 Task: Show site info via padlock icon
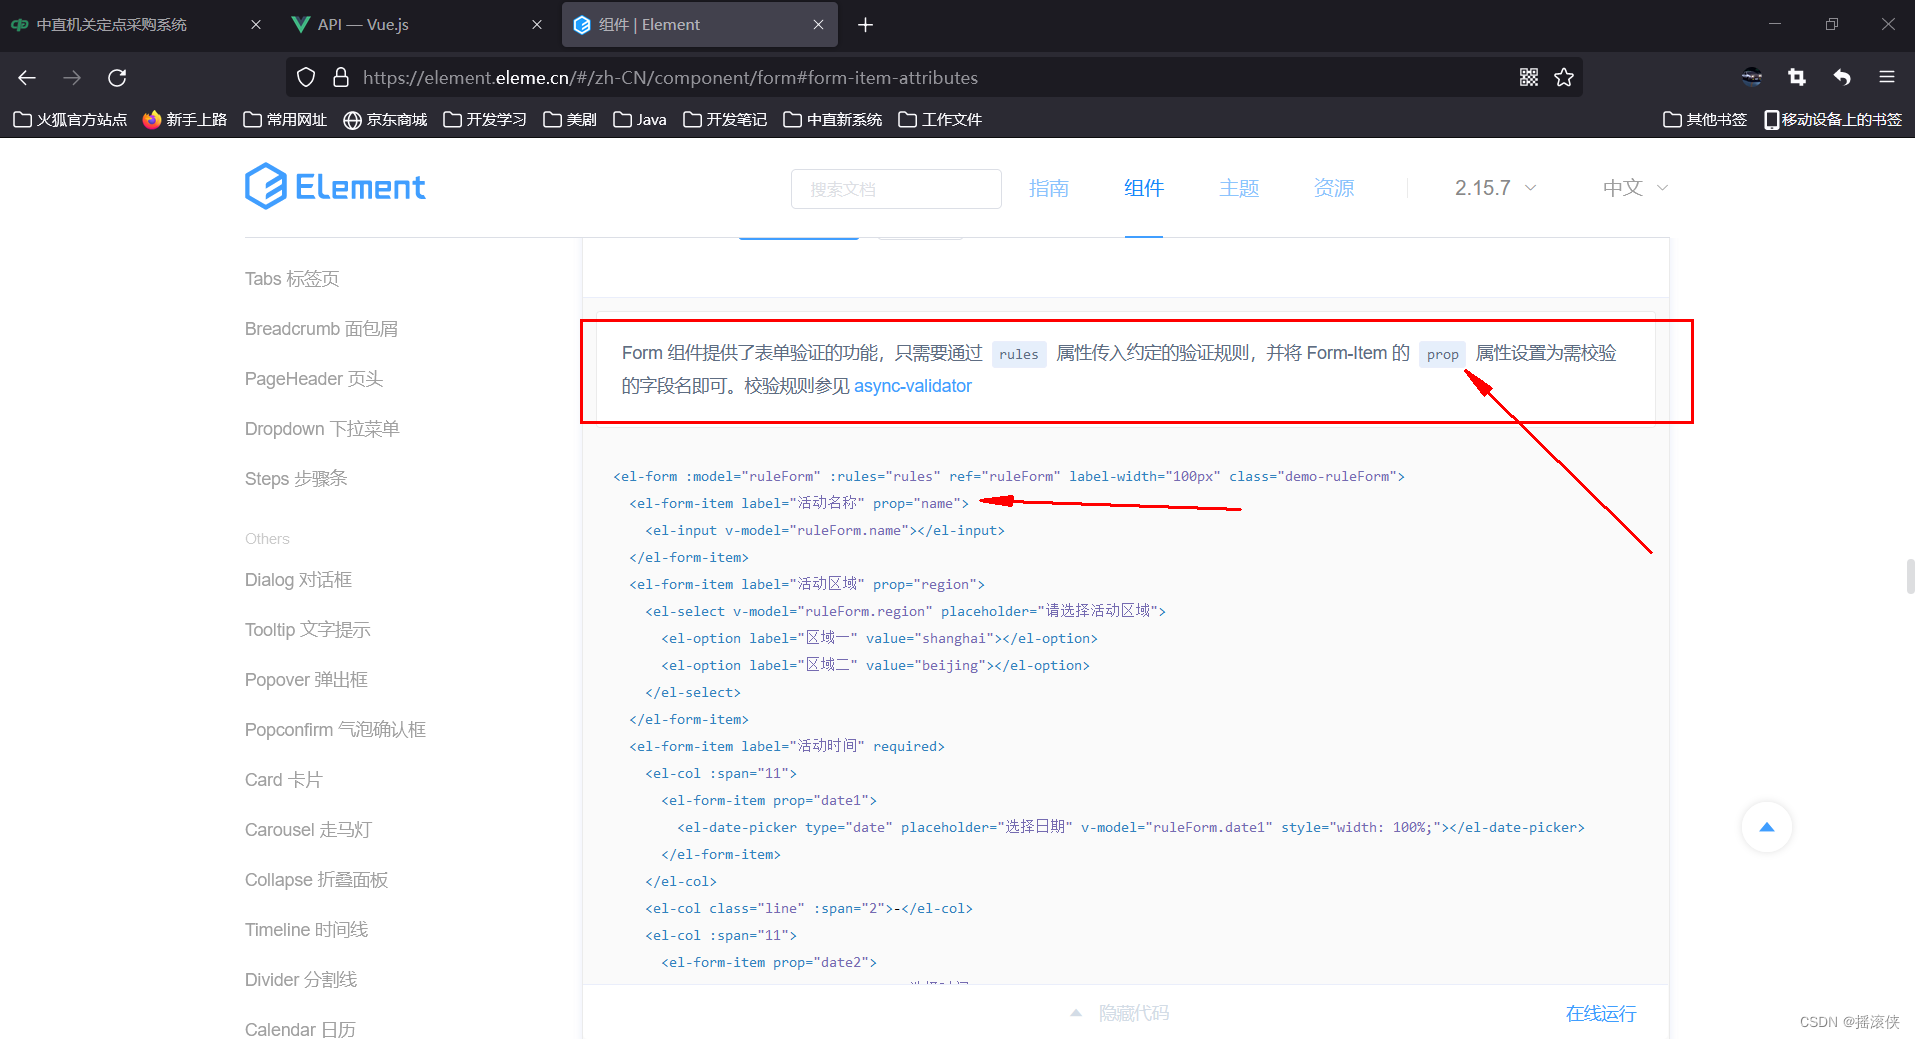coord(341,77)
